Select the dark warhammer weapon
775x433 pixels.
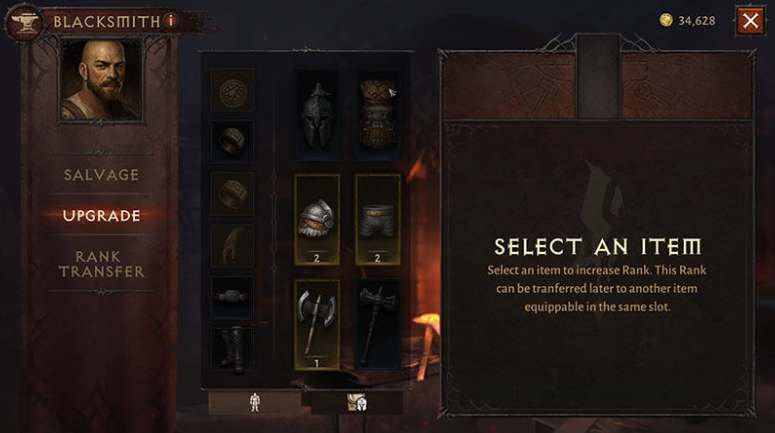point(378,325)
